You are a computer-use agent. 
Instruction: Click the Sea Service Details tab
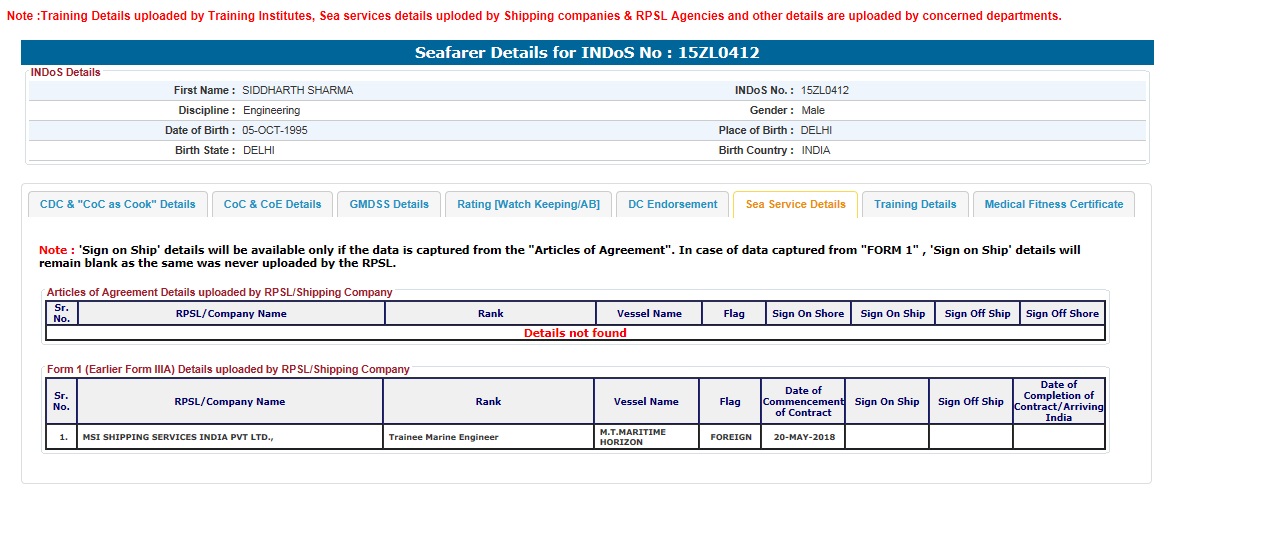tap(795, 204)
